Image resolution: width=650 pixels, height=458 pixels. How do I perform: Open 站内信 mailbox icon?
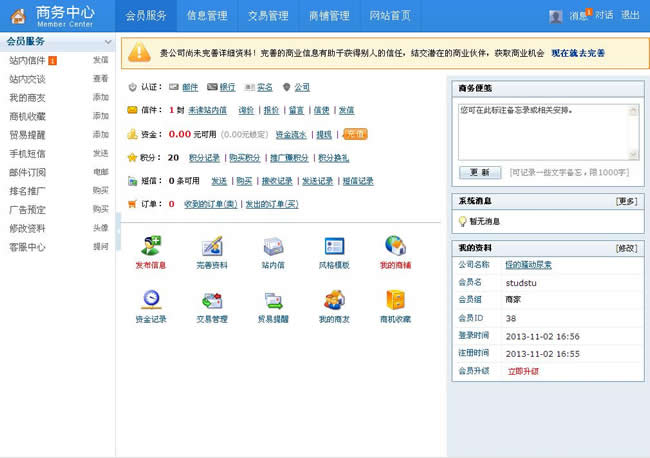(273, 246)
